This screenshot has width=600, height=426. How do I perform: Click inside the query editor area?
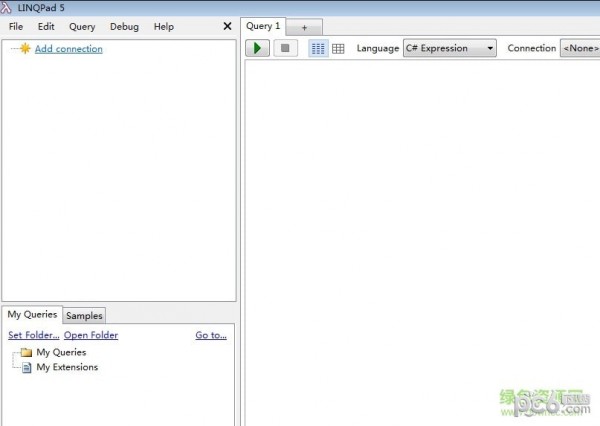coord(422,243)
